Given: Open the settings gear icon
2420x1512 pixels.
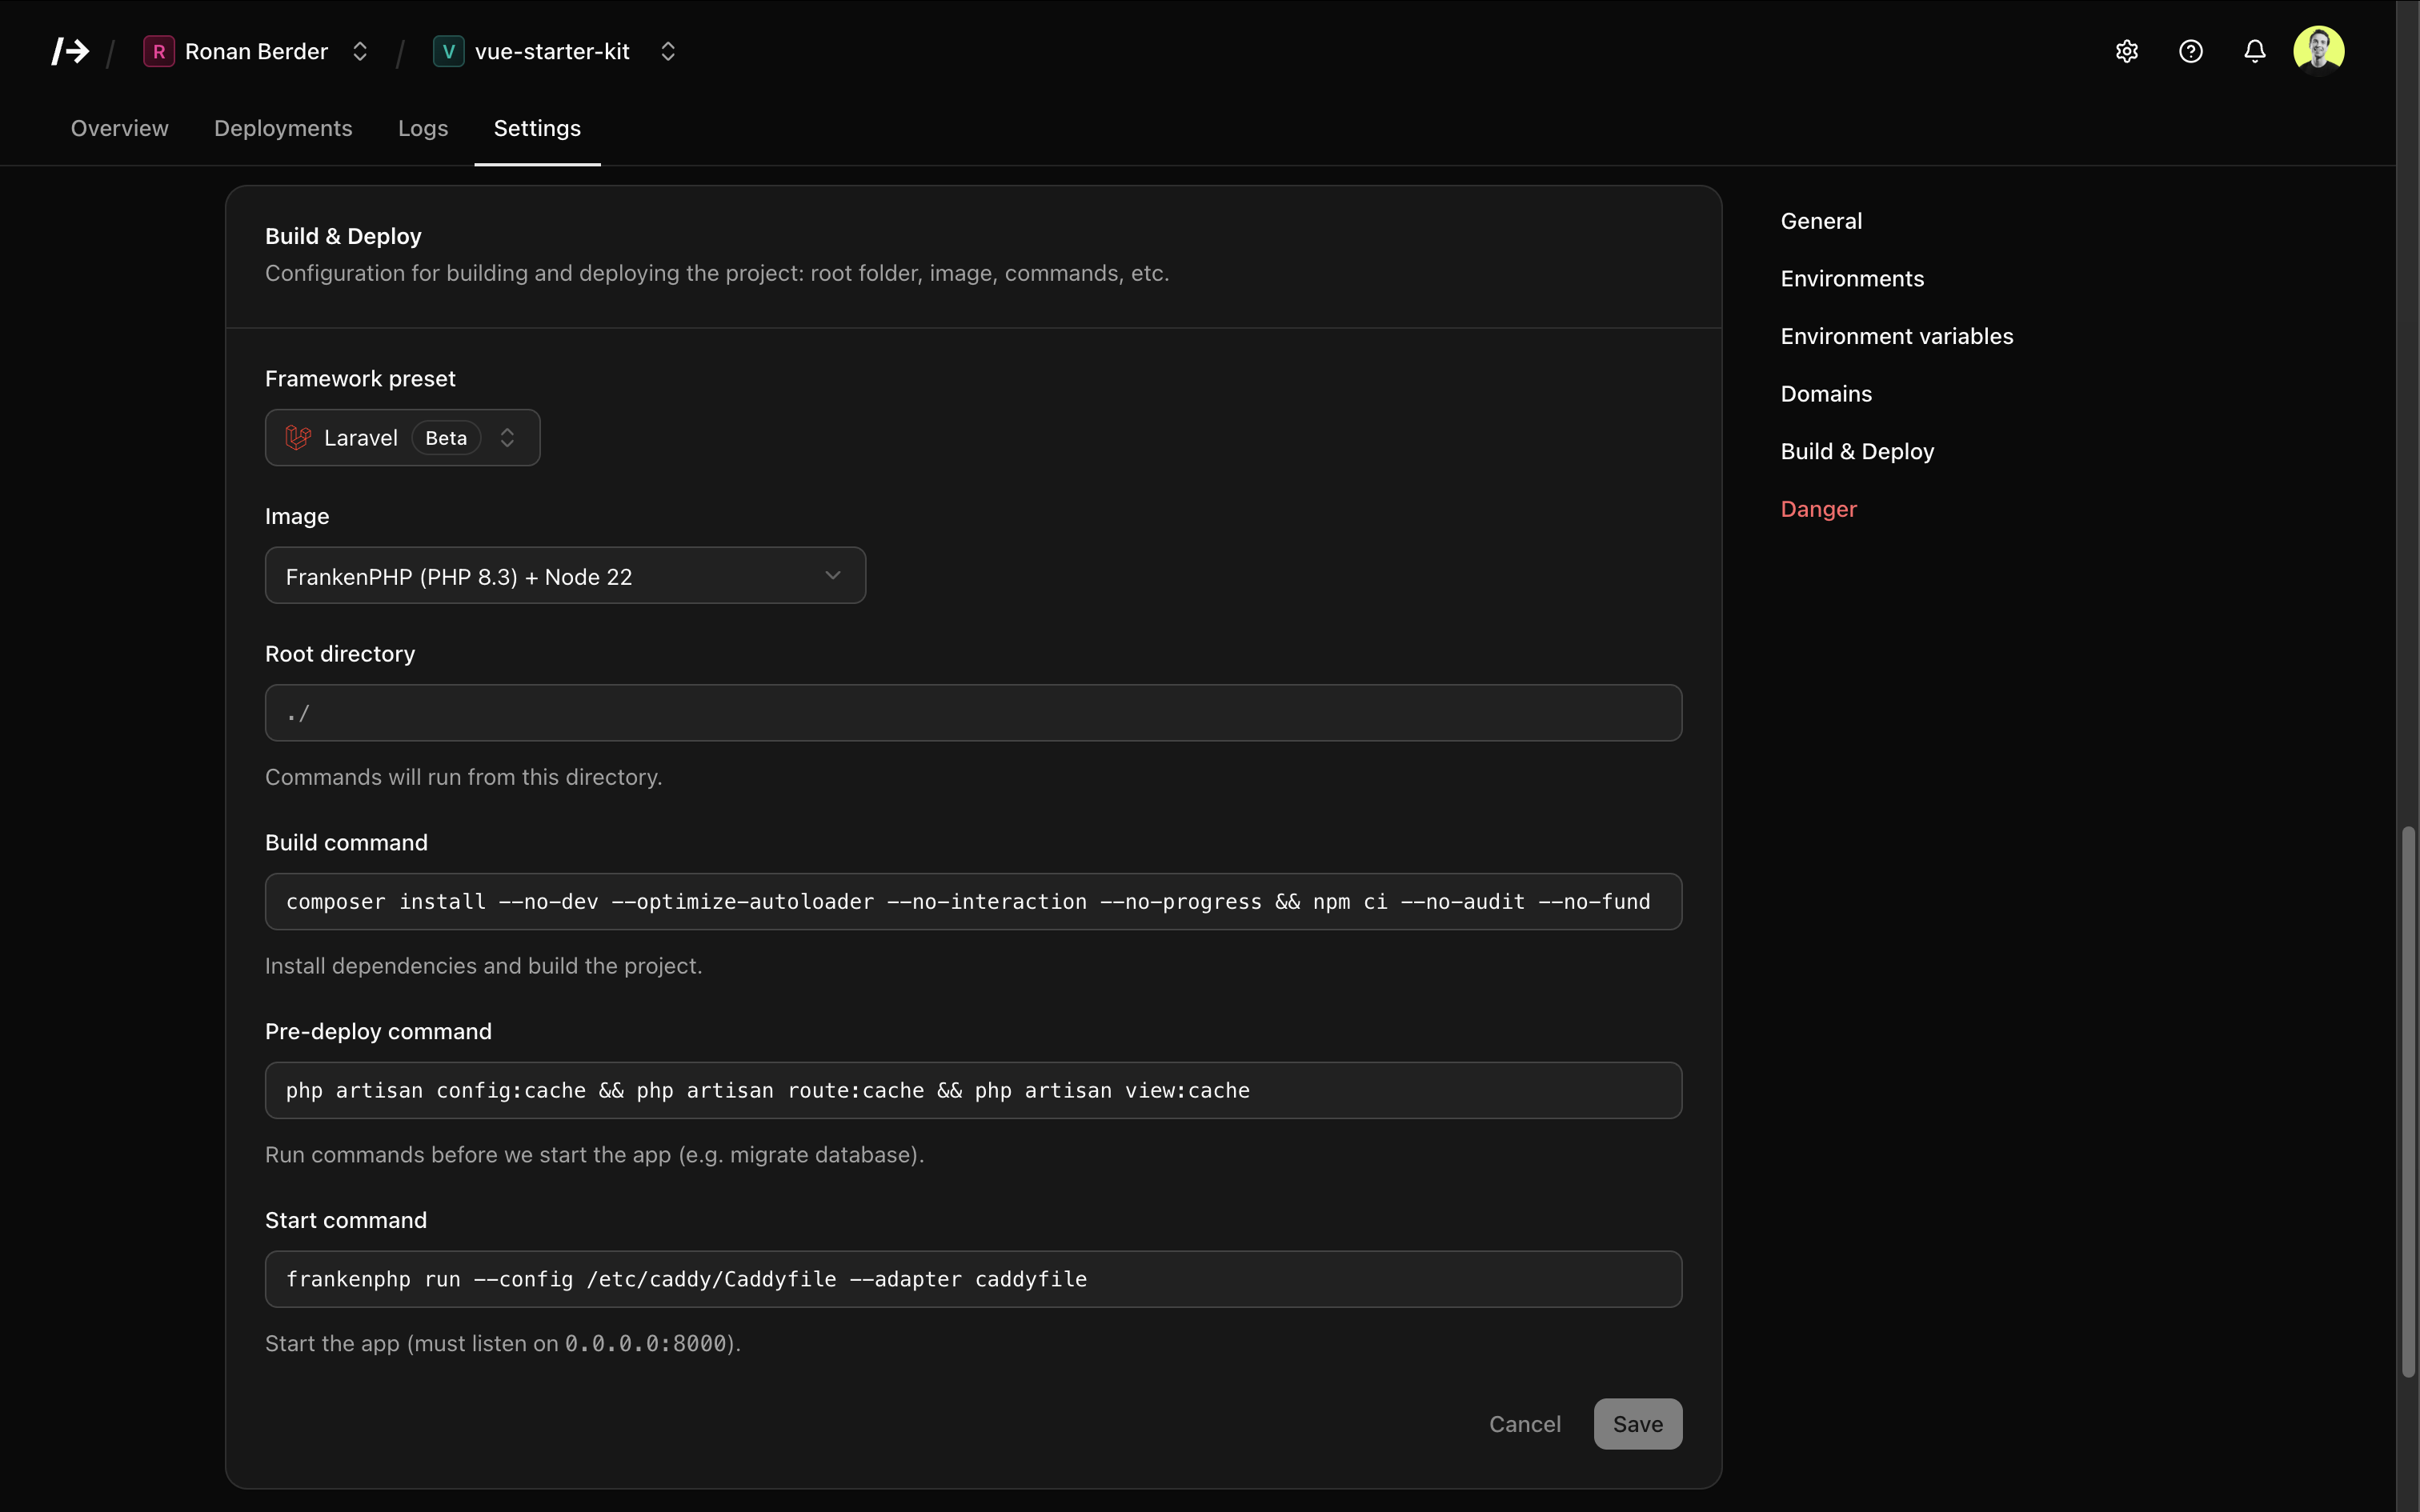Looking at the screenshot, I should (2127, 51).
